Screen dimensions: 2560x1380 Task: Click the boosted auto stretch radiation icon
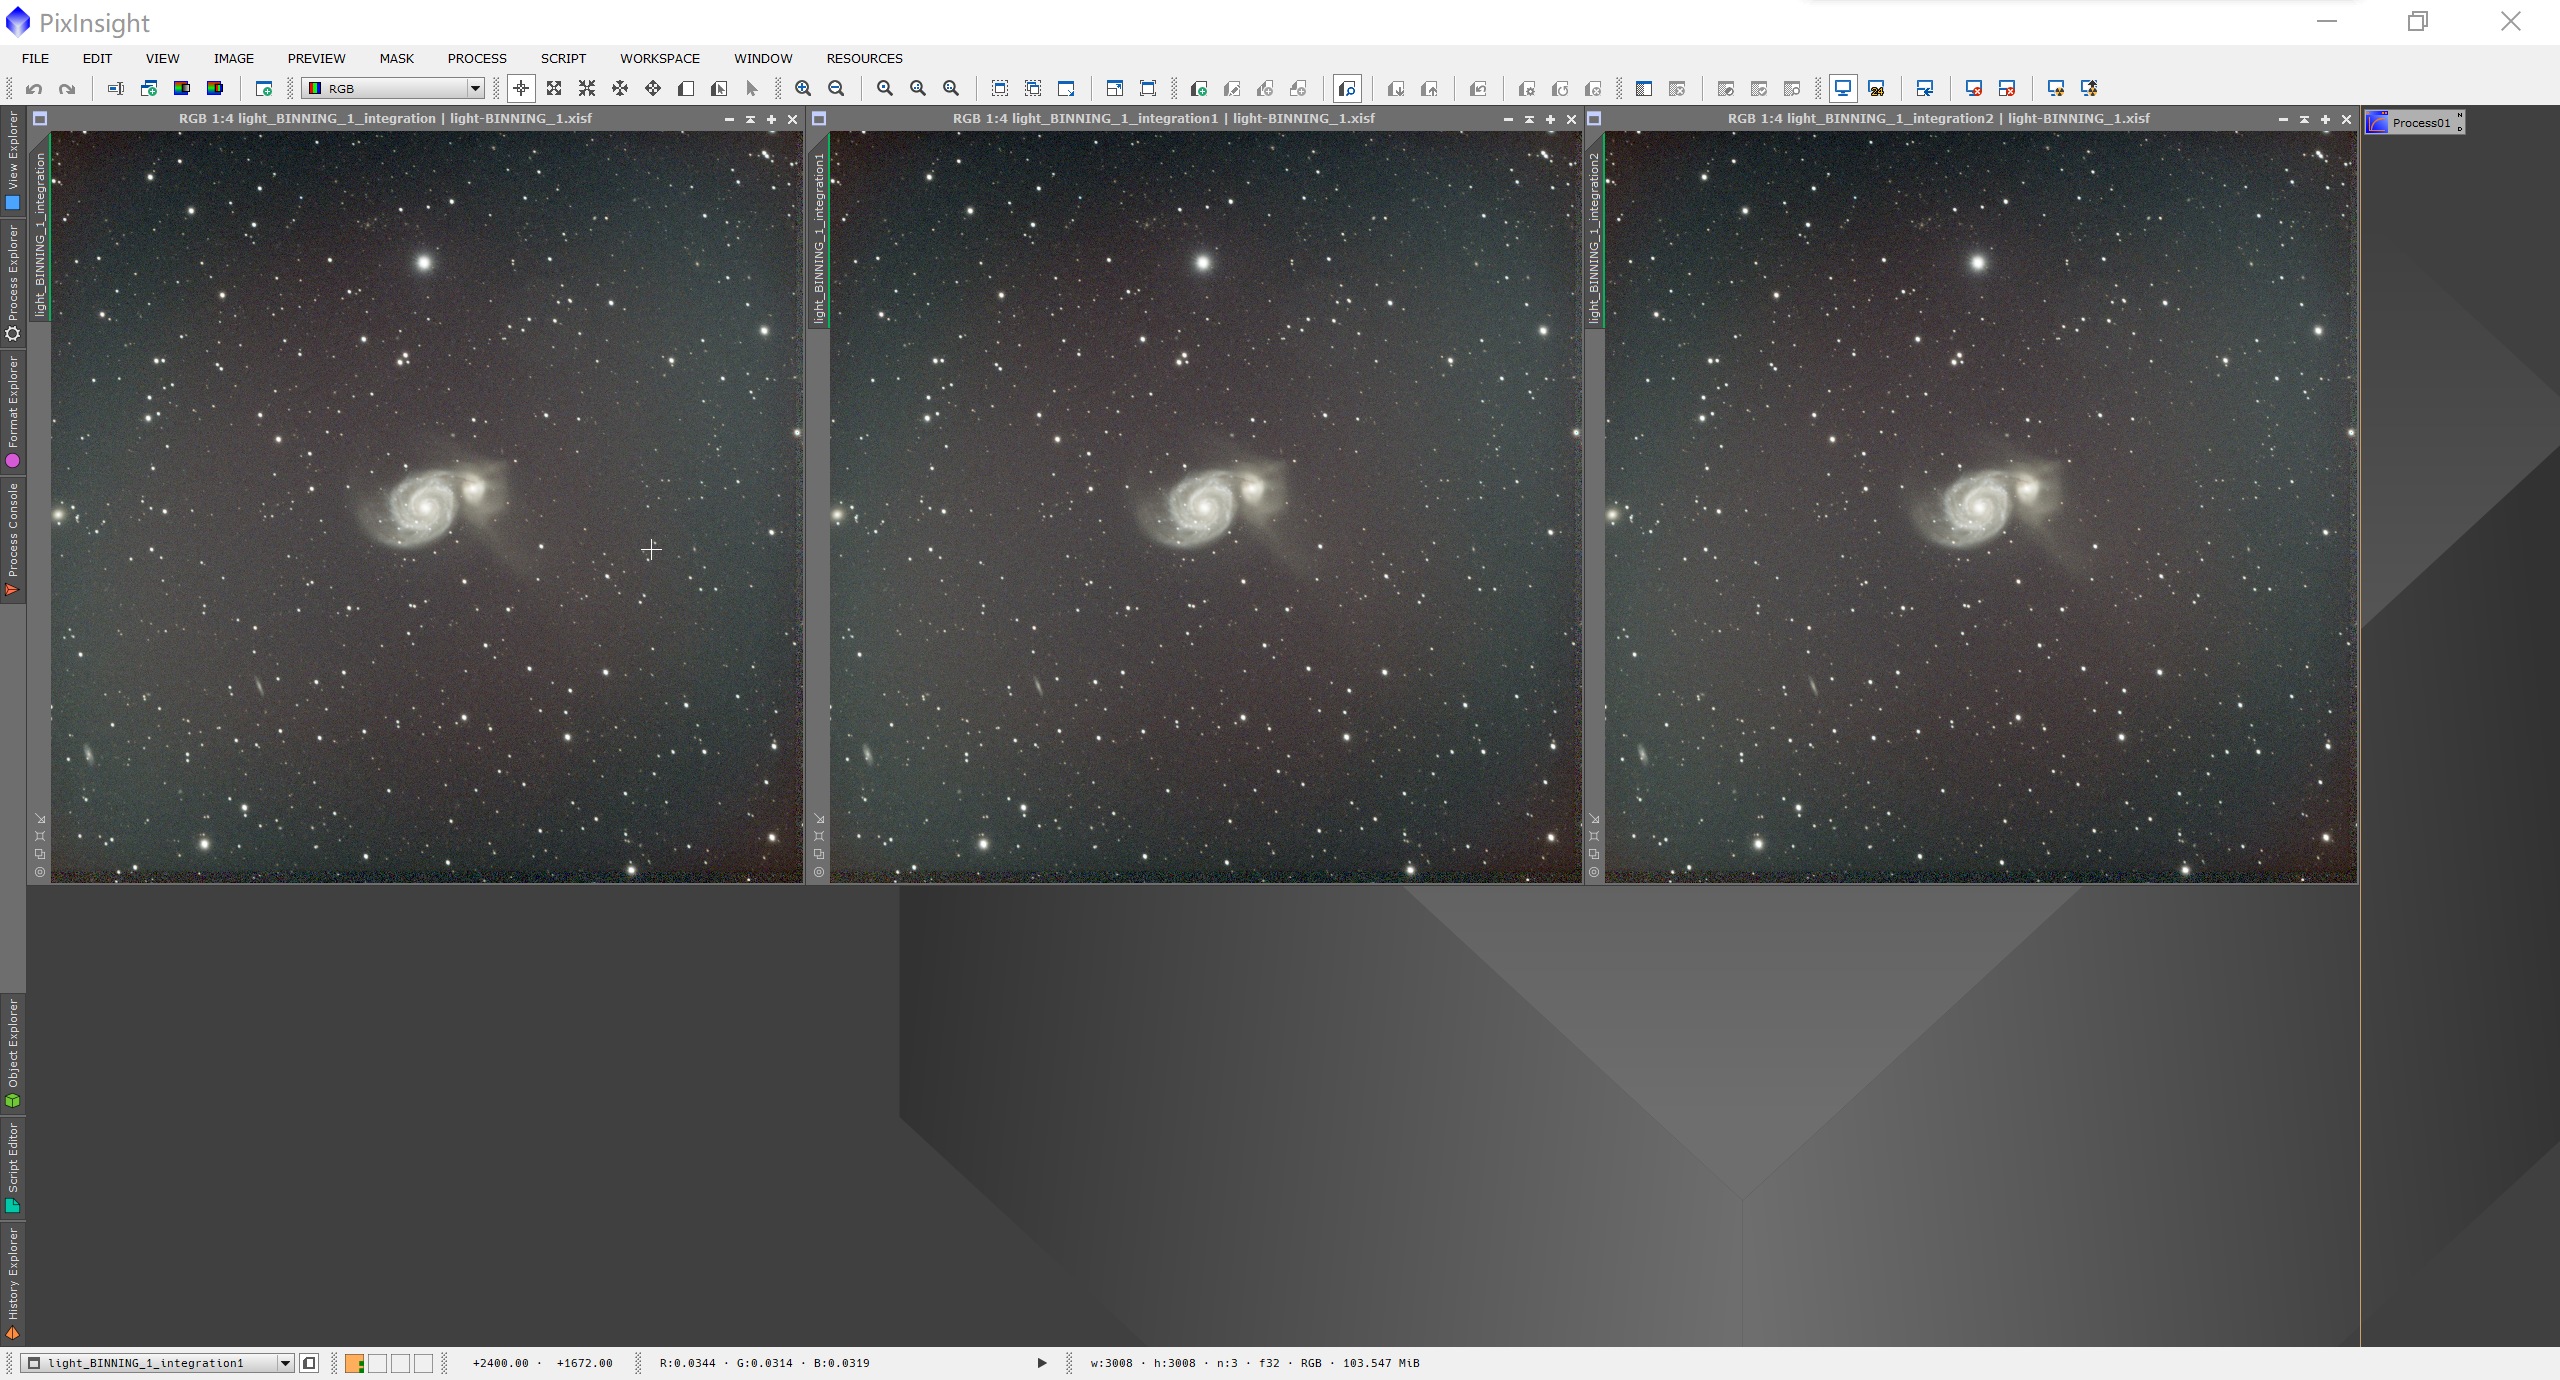pyautogui.click(x=2089, y=89)
